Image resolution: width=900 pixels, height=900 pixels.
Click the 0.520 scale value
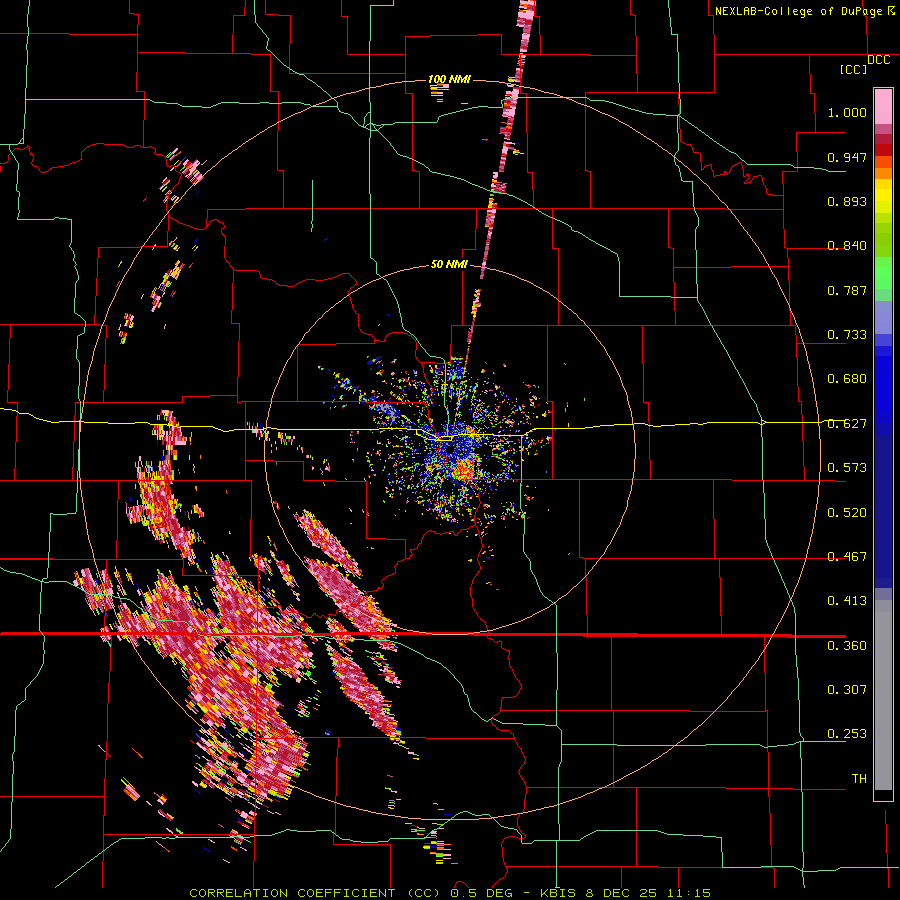coord(847,513)
